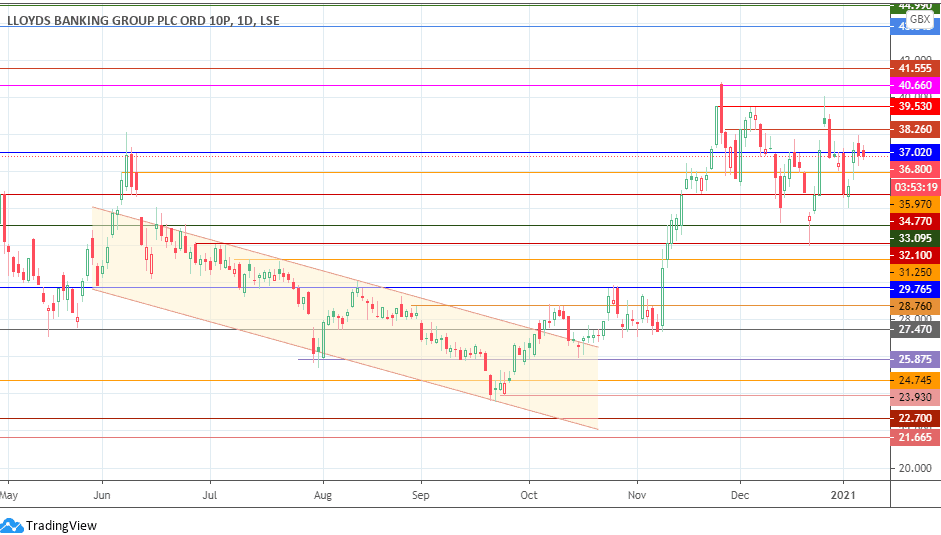This screenshot has width=941, height=535.
Task: Select the 38.260 price label
Action: pos(915,129)
